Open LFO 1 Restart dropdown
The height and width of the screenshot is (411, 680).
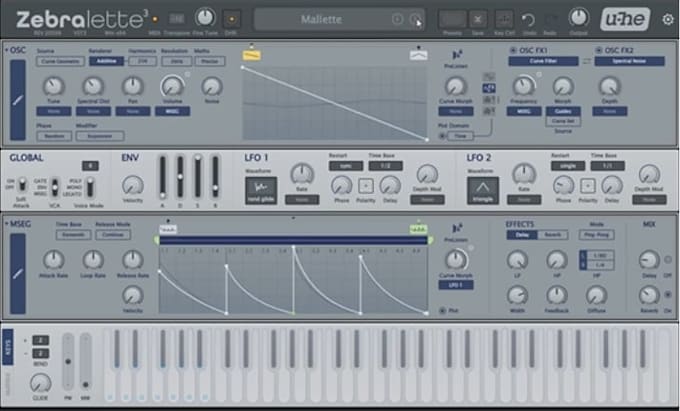tap(346, 166)
